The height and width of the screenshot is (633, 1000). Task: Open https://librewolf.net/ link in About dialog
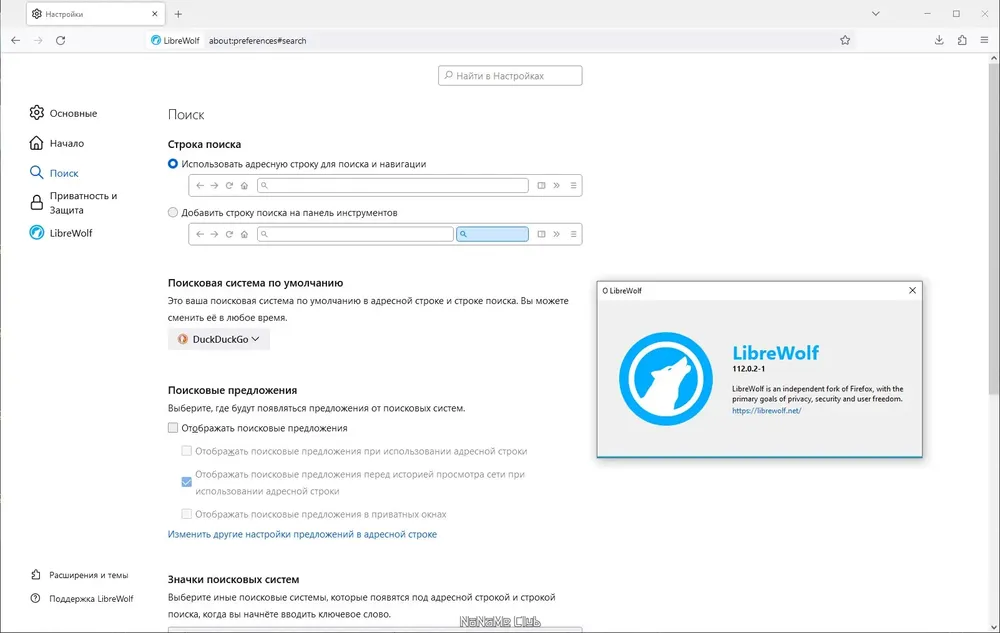tap(767, 411)
